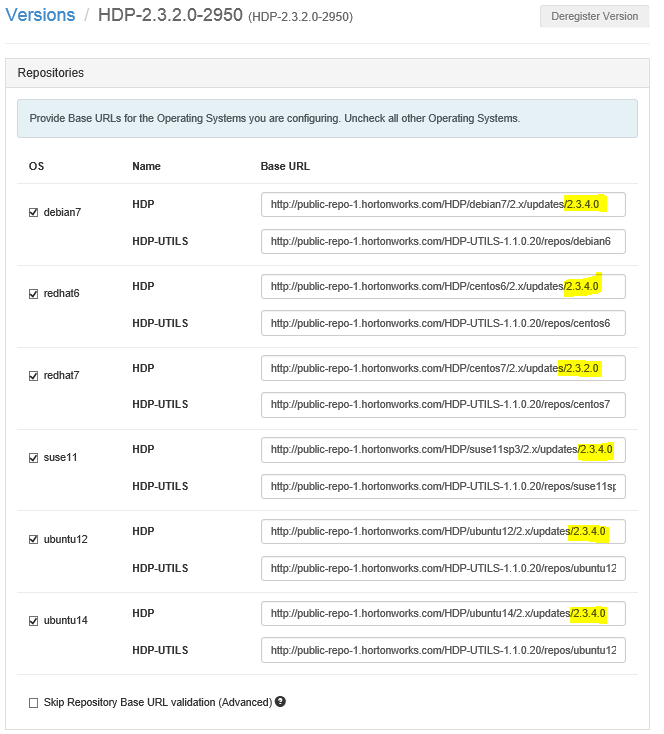Edit the redhat7 HDP URL with 2.3.2.0
Viewport: 664px width, 734px height.
(443, 368)
